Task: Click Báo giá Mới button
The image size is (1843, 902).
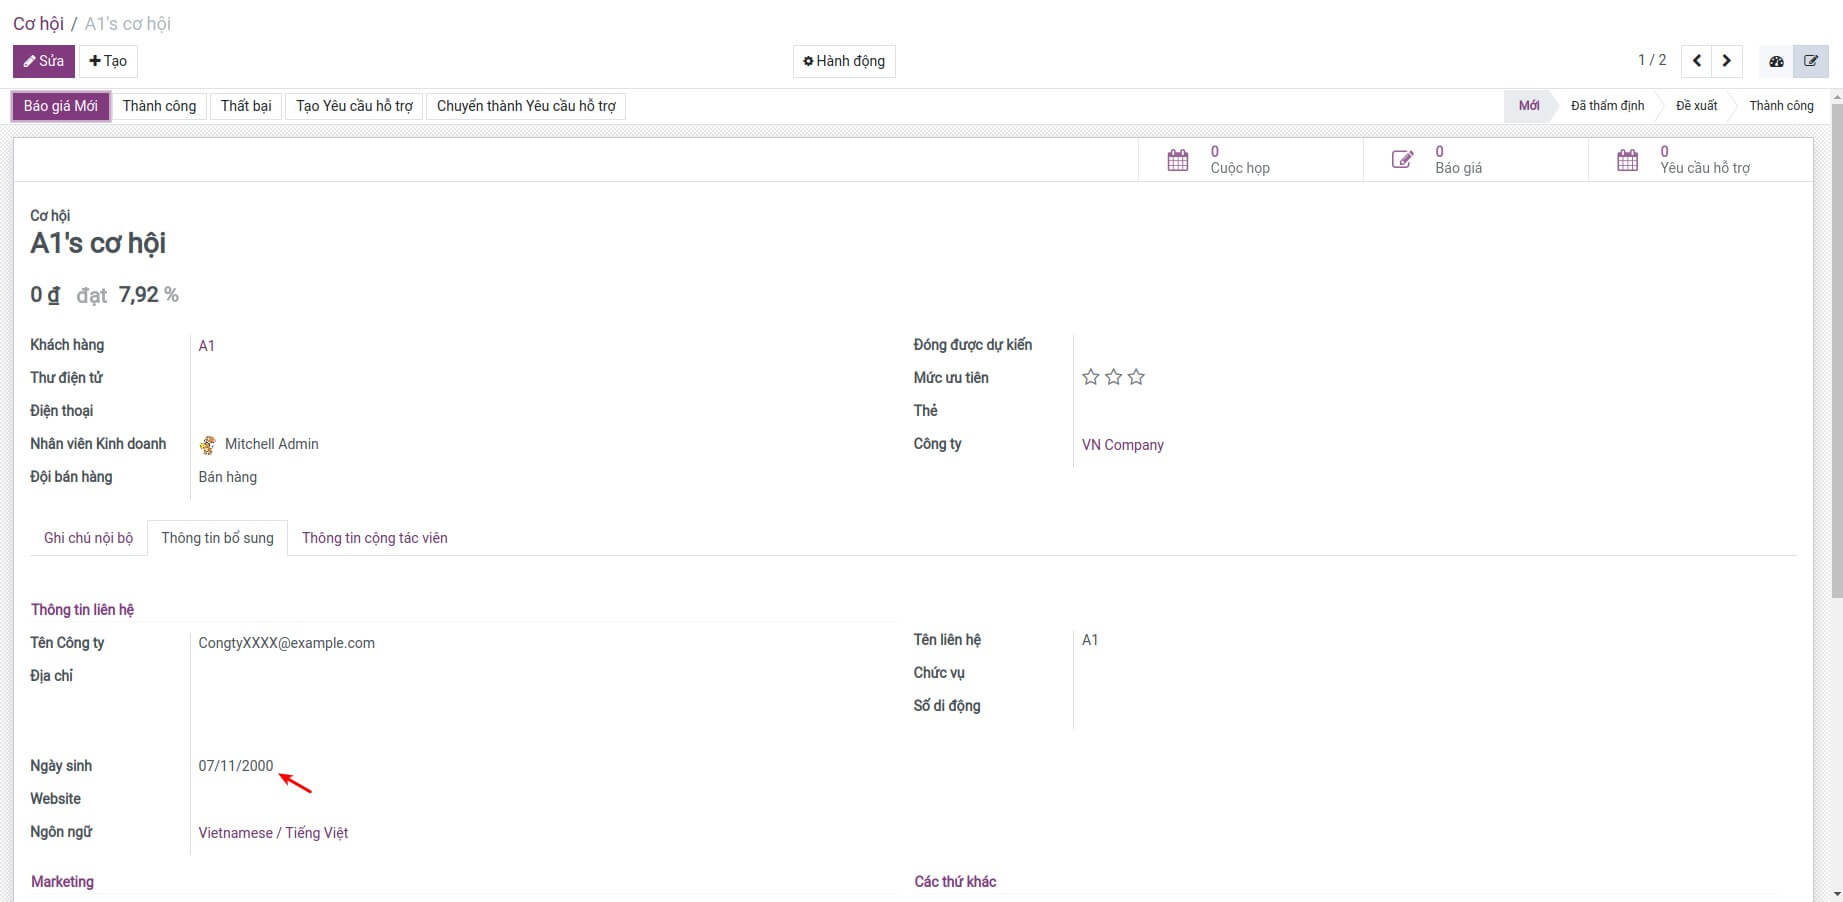Action: 61,106
